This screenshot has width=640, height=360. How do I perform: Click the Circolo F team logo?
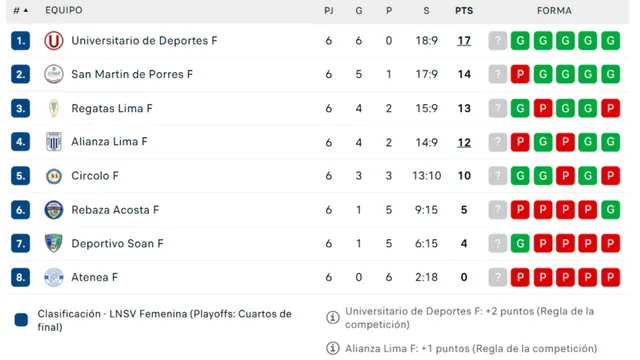coord(53,176)
